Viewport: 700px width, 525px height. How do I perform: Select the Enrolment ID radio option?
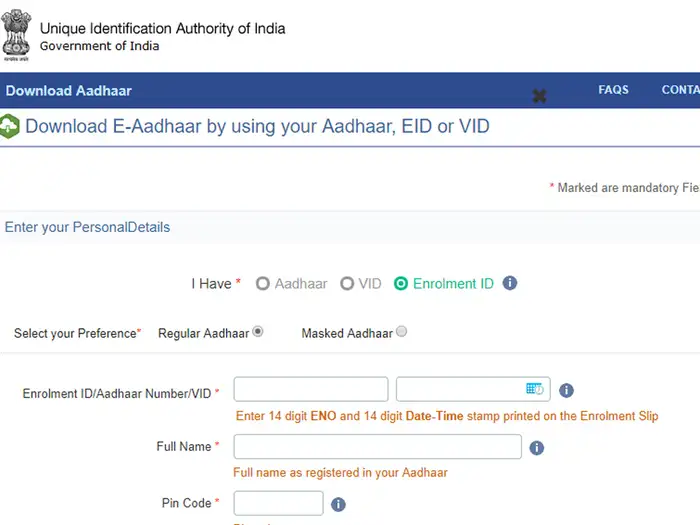[x=401, y=283]
